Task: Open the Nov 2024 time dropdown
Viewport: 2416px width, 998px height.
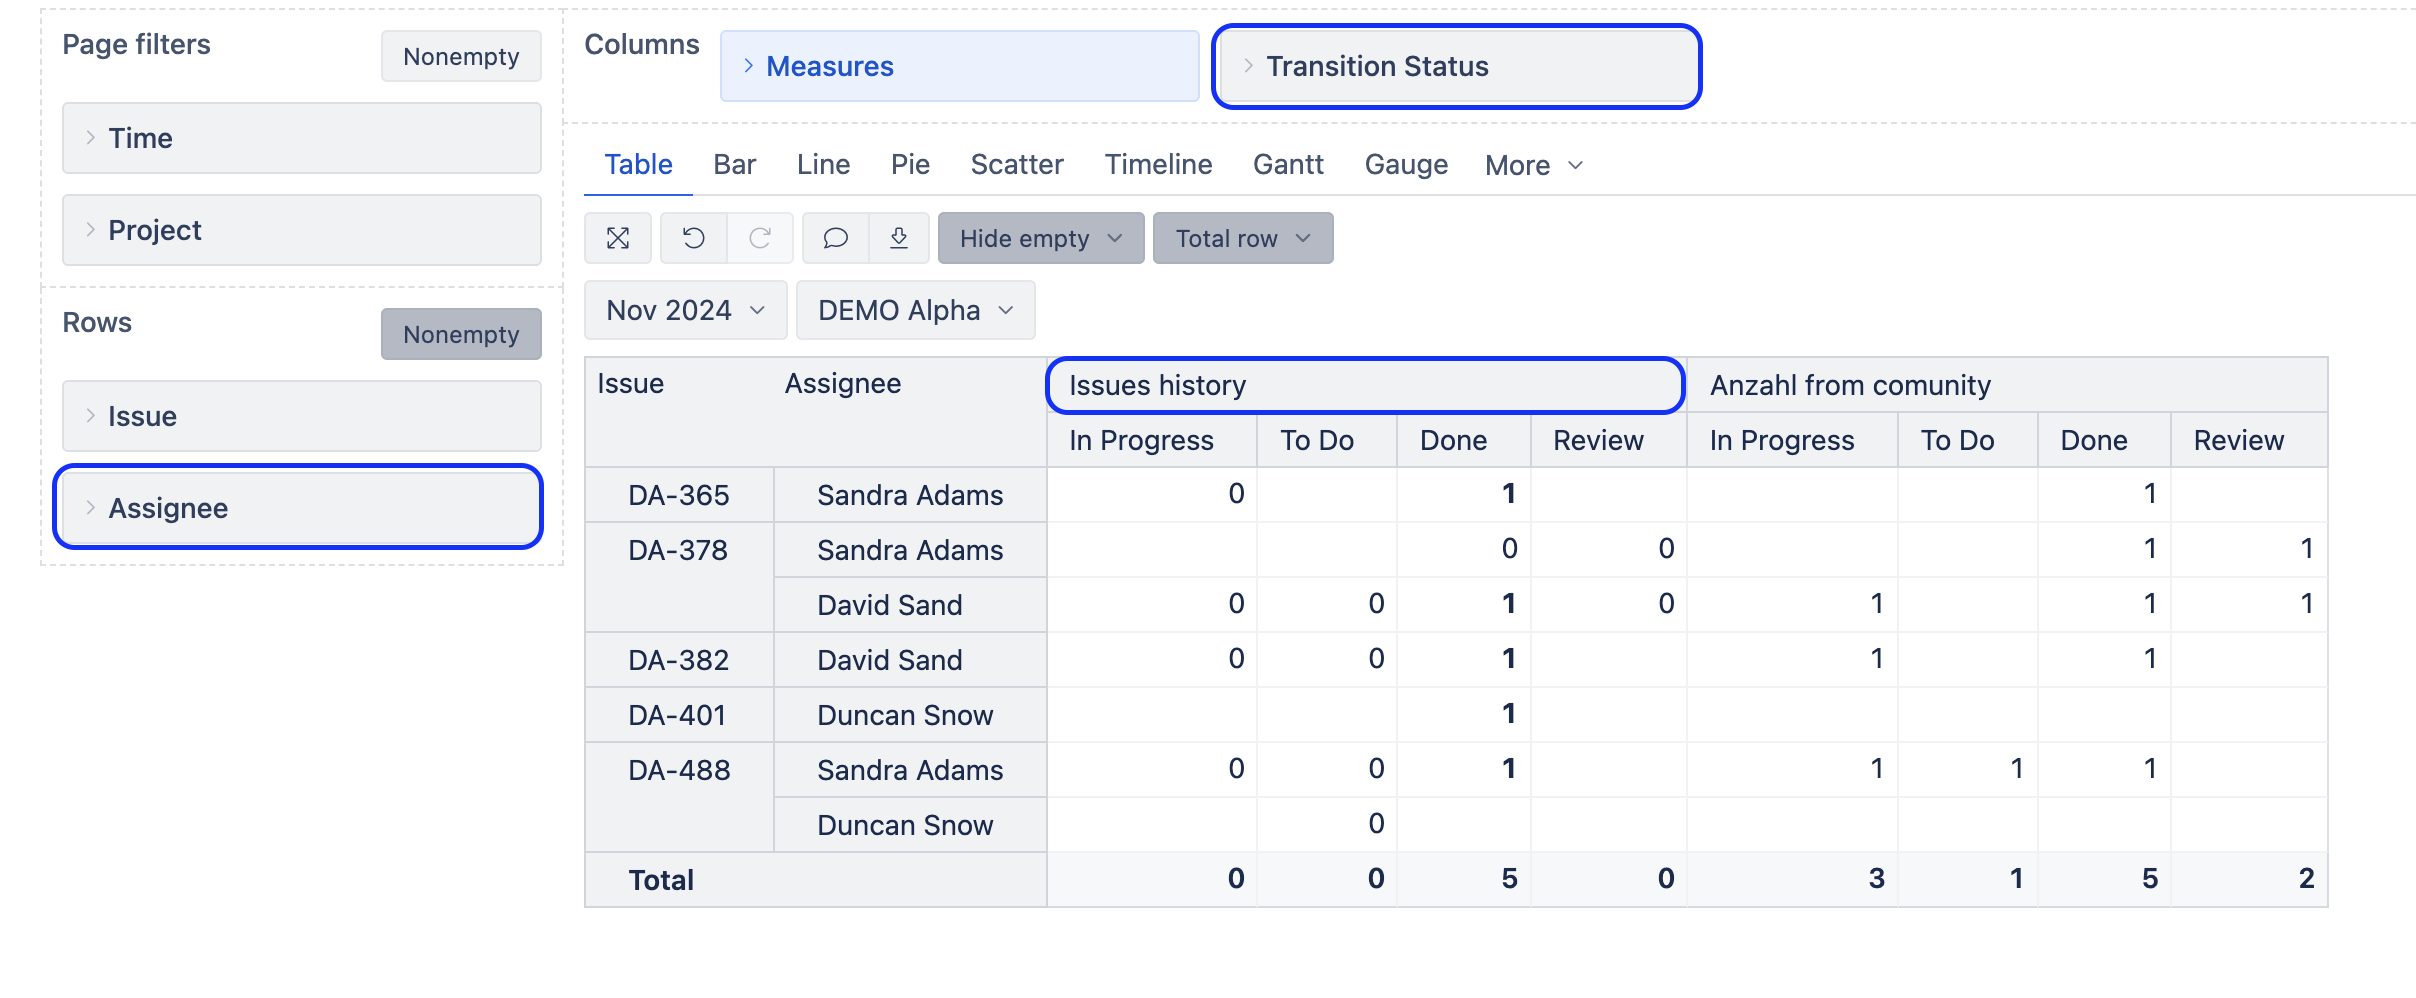Action: pyautogui.click(x=685, y=311)
